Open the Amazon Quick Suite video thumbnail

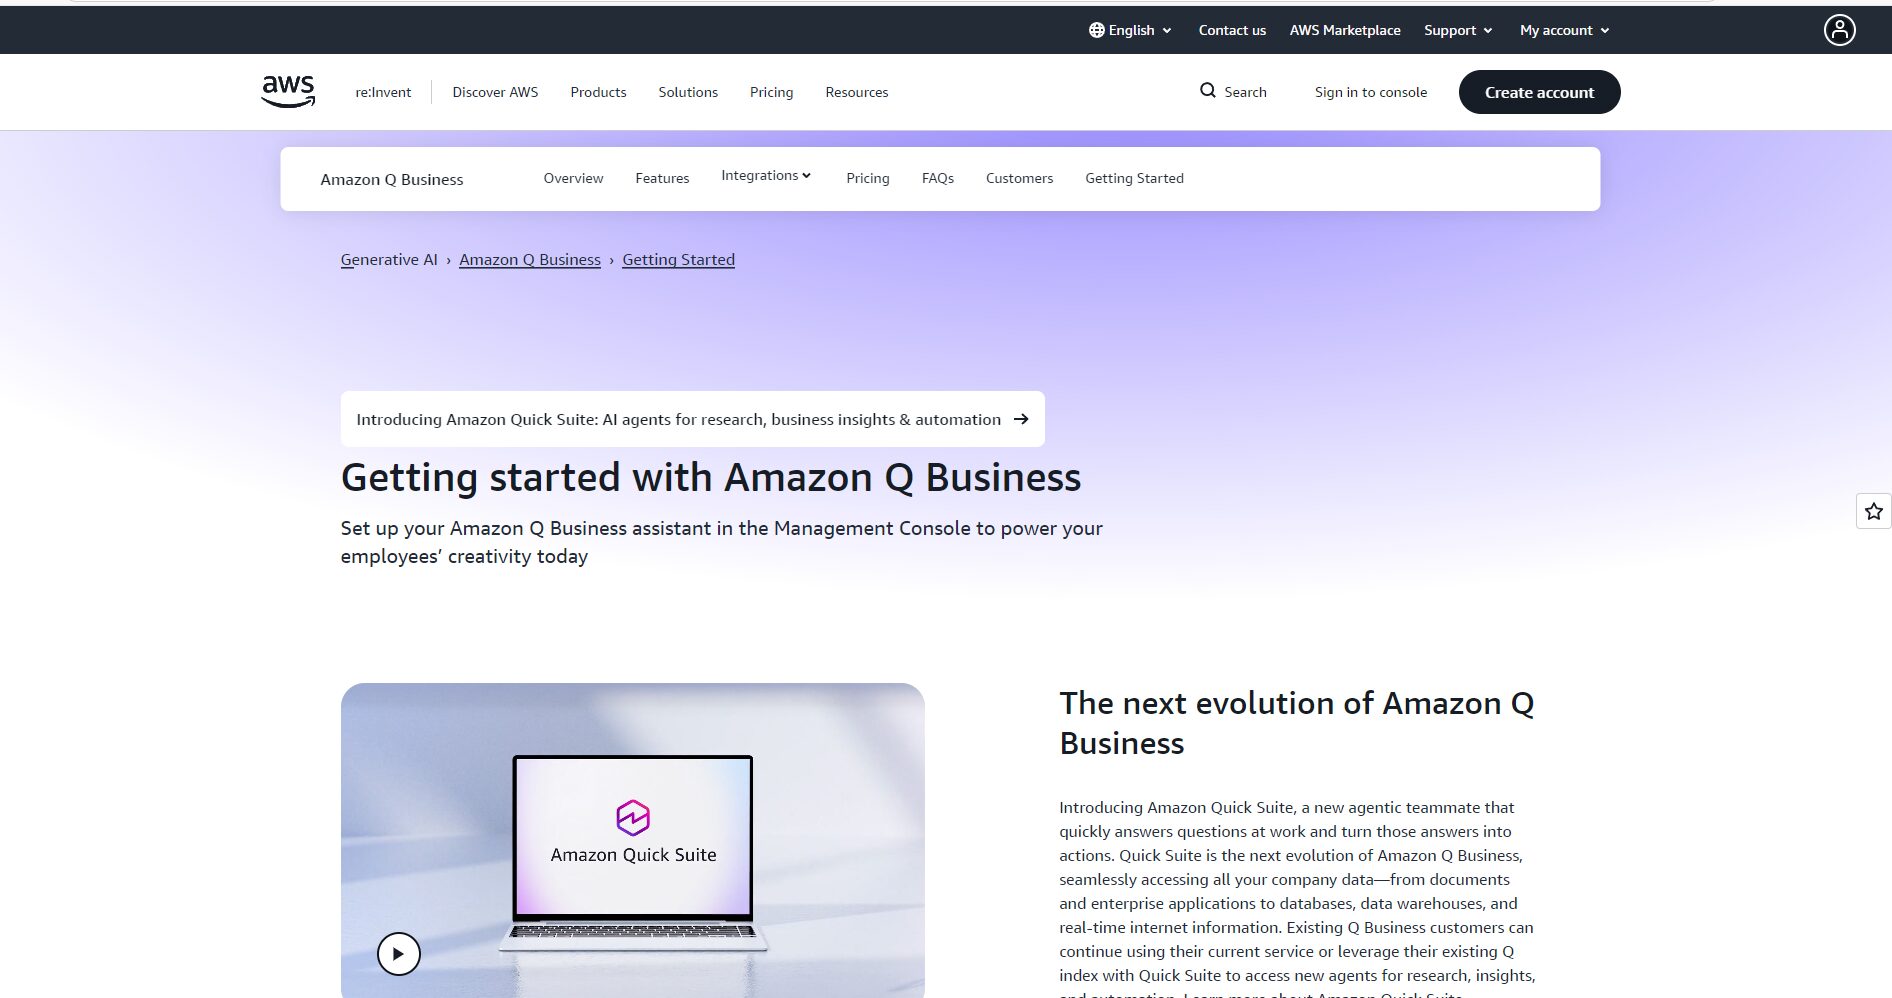pos(632,840)
